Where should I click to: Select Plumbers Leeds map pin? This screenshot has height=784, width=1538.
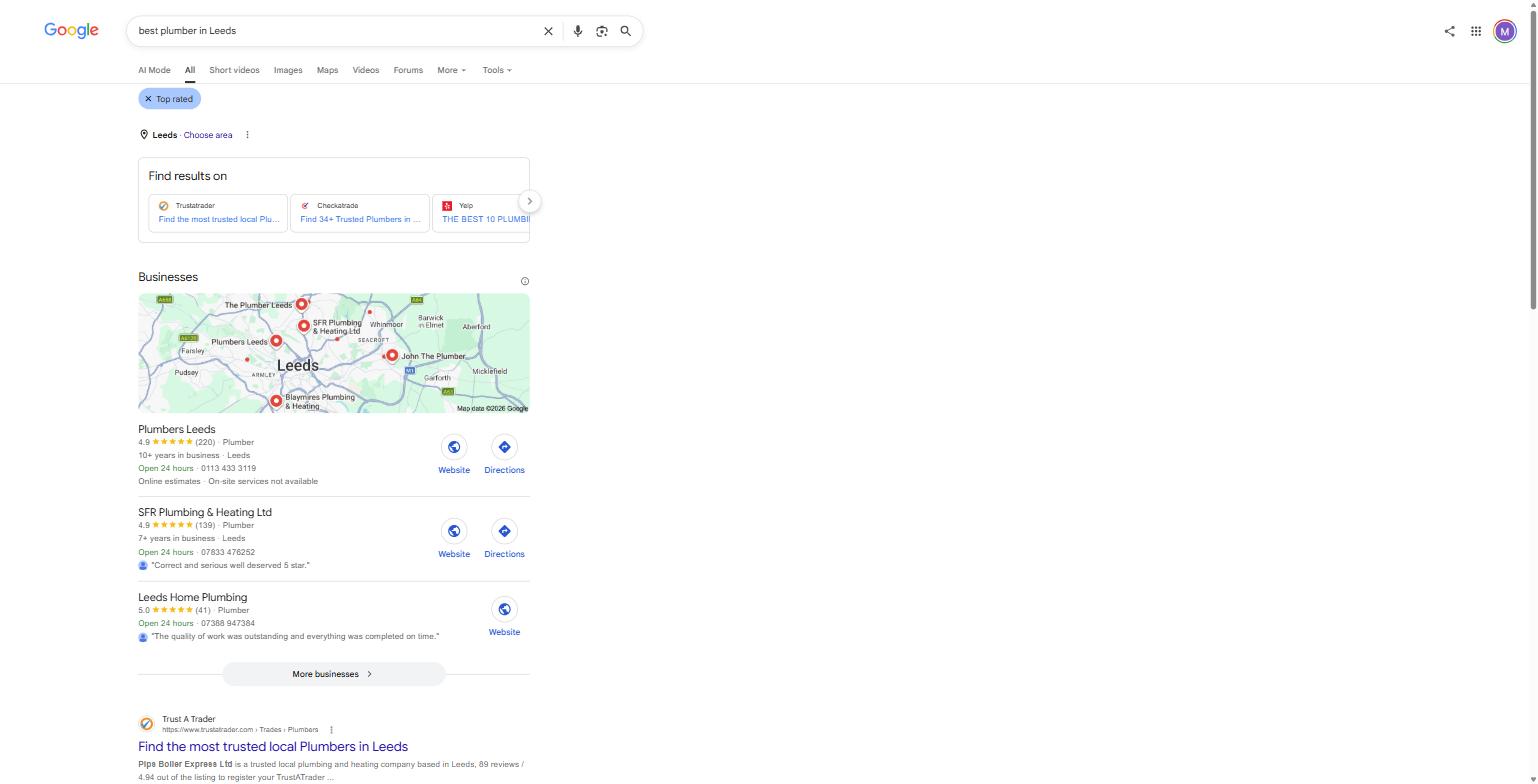tap(276, 341)
